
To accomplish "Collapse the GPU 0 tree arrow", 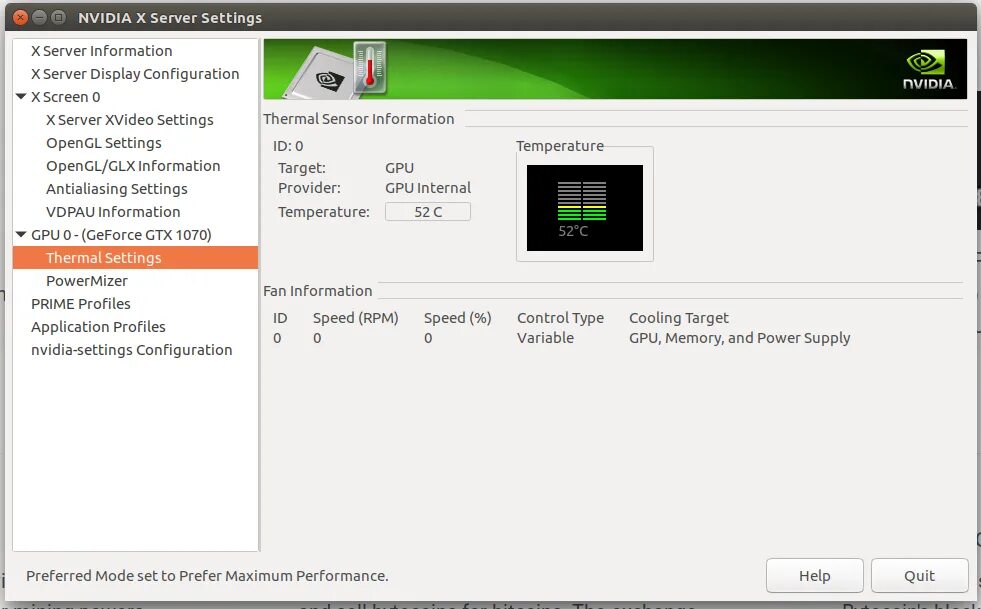I will coord(21,235).
